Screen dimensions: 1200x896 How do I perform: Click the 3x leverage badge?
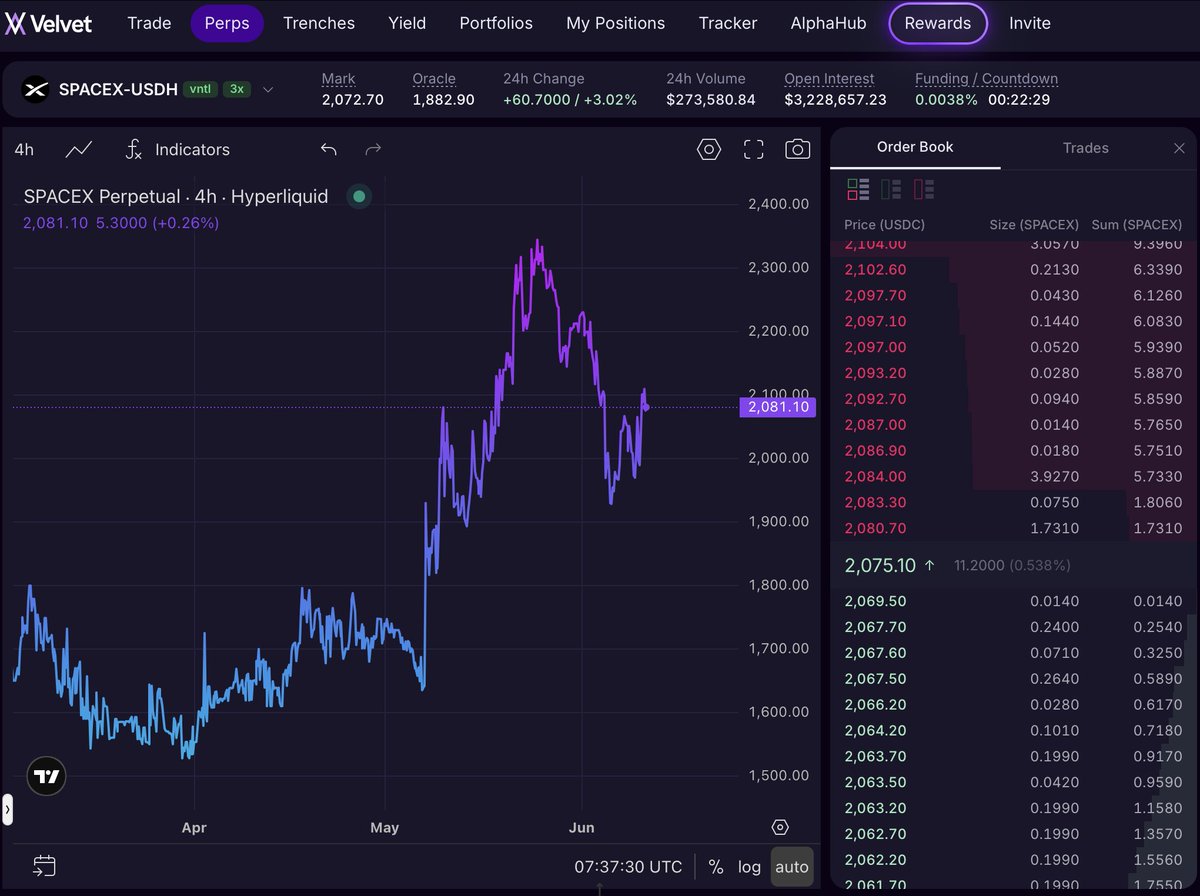(x=237, y=89)
